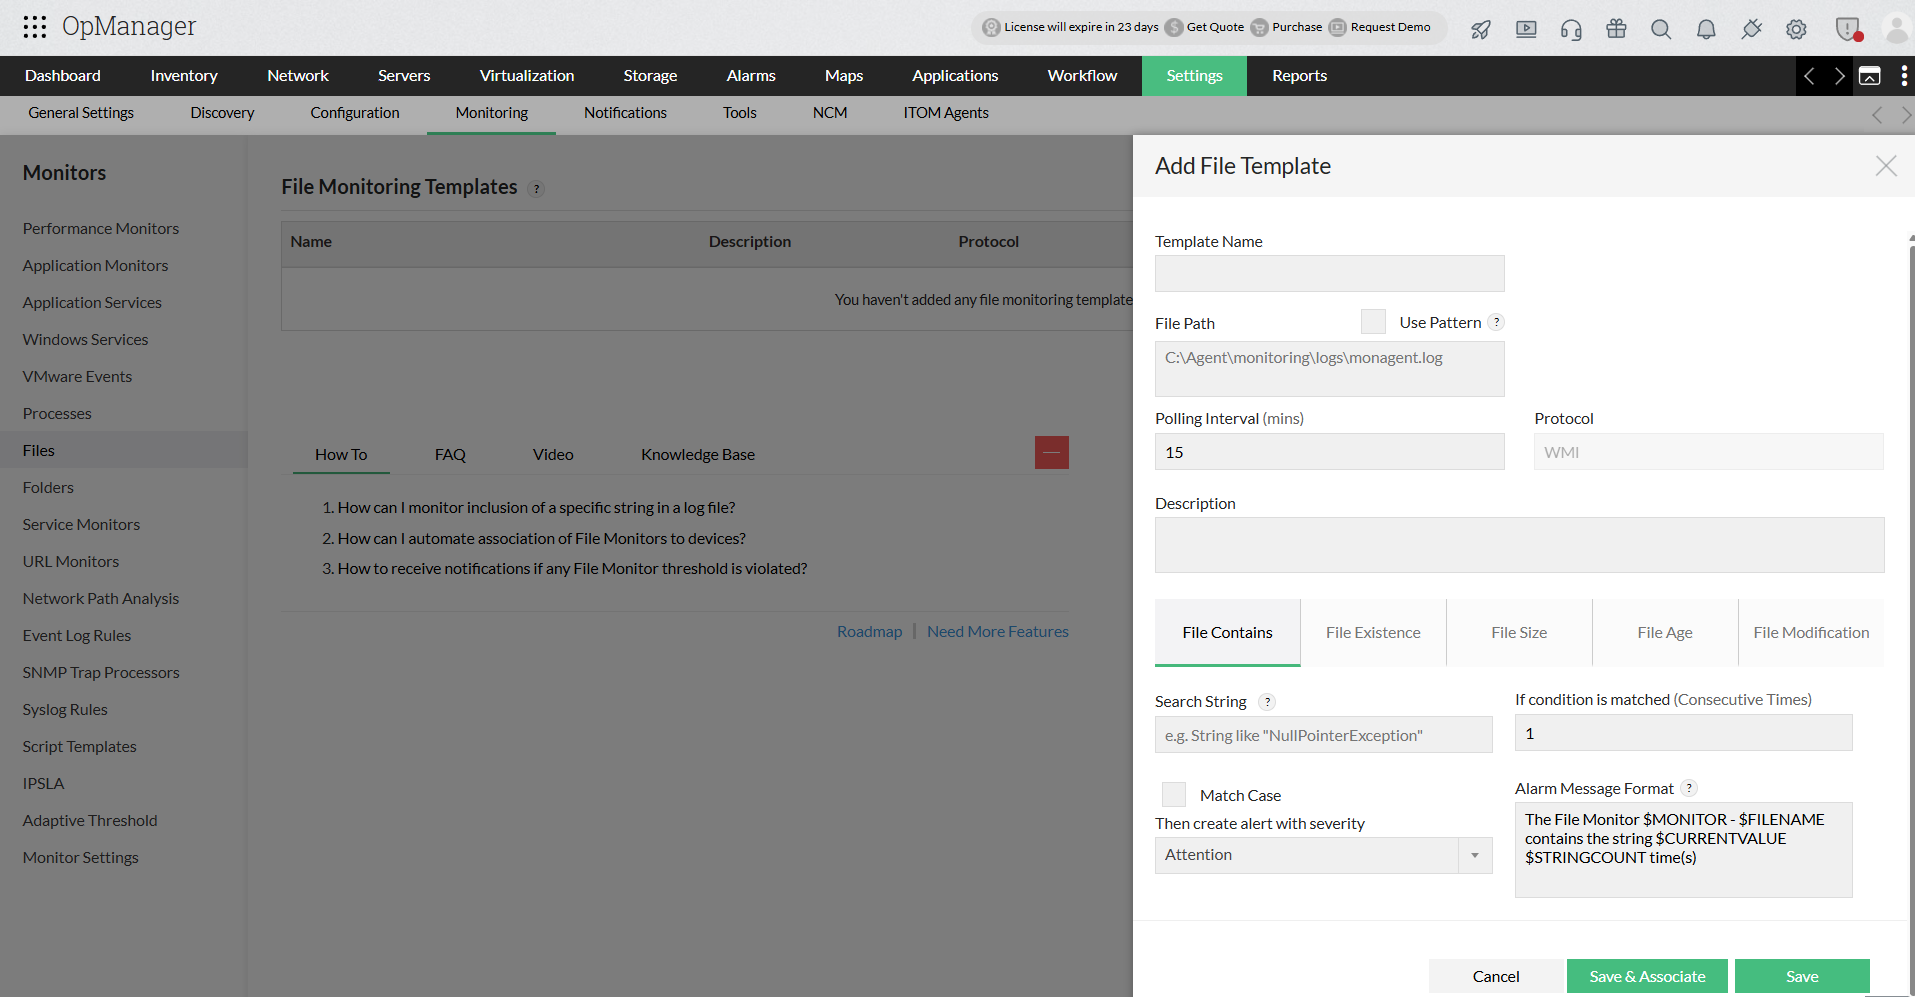Click the Cancel button
This screenshot has height=997, width=1915.
[1496, 976]
